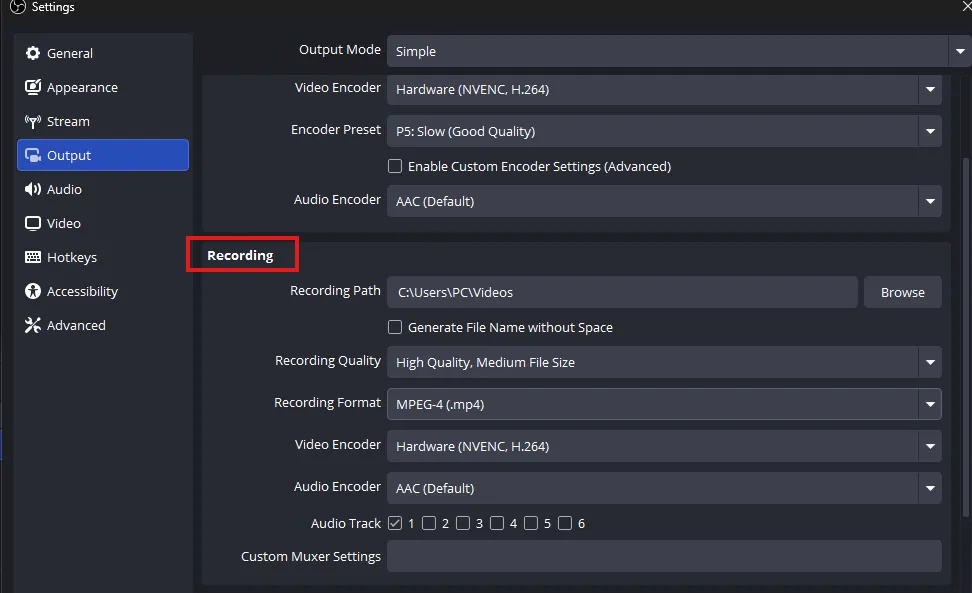The width and height of the screenshot is (972, 593).
Task: Check Generate File Name without Space
Action: coord(395,327)
